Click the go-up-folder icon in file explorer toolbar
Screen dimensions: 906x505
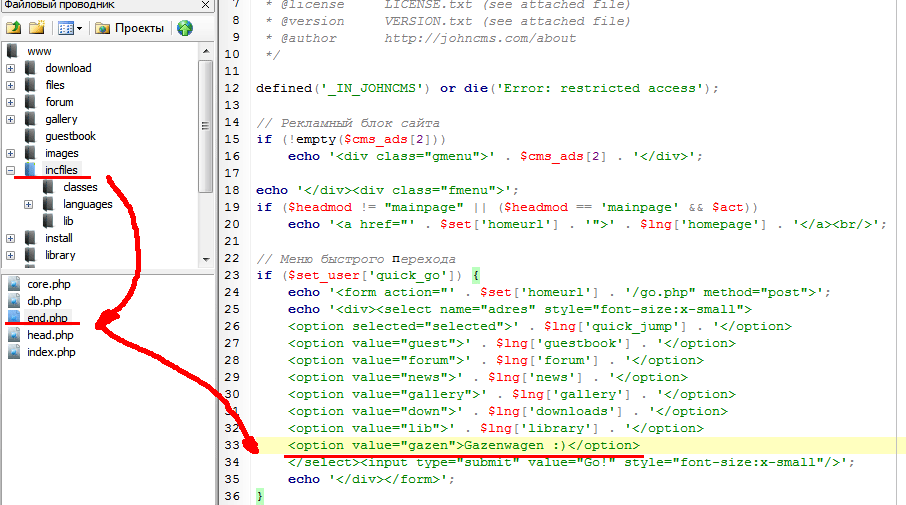(x=14, y=28)
